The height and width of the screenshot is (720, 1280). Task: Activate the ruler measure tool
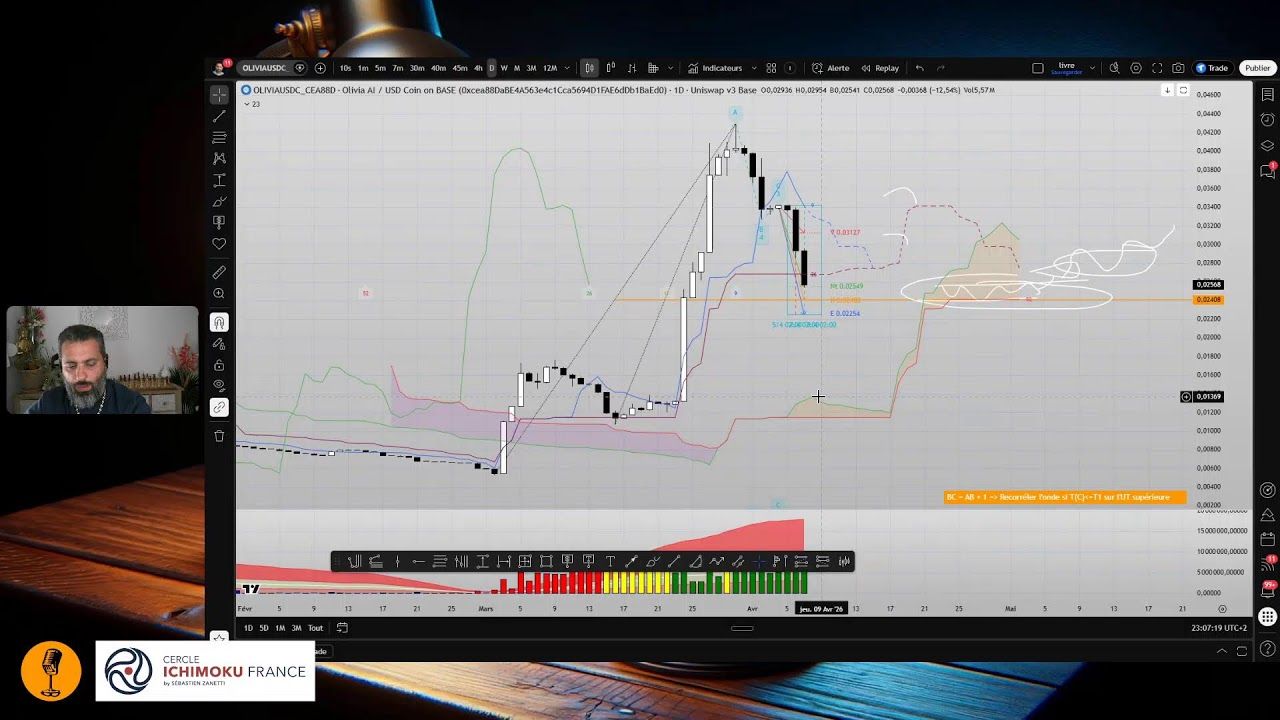[x=219, y=272]
